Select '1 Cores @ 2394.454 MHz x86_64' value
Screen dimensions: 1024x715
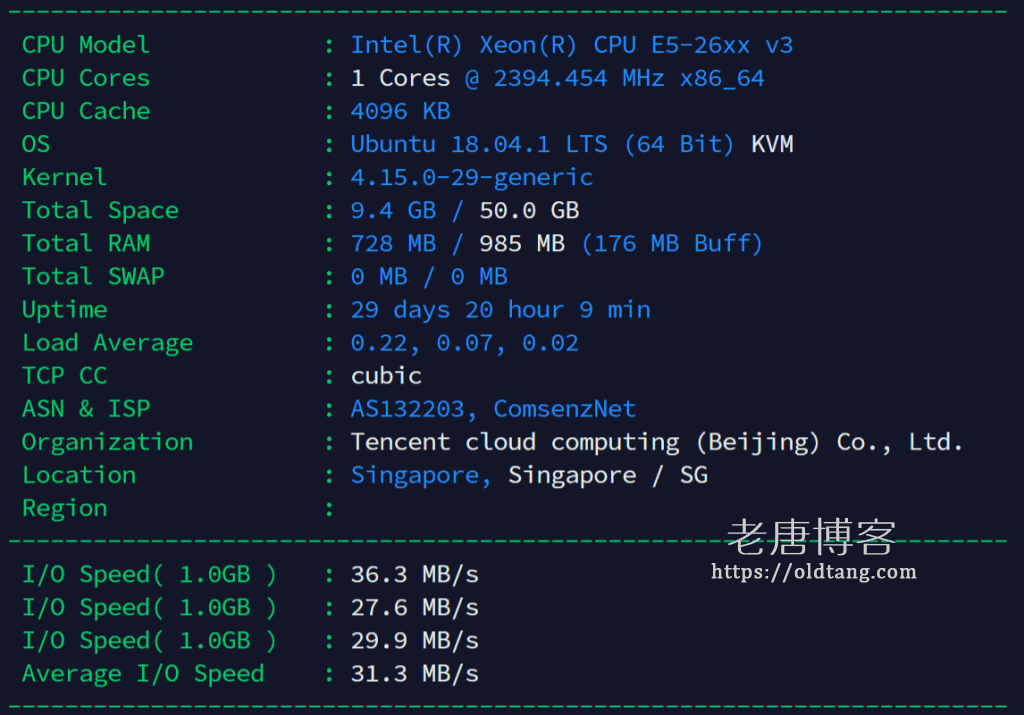click(x=557, y=78)
